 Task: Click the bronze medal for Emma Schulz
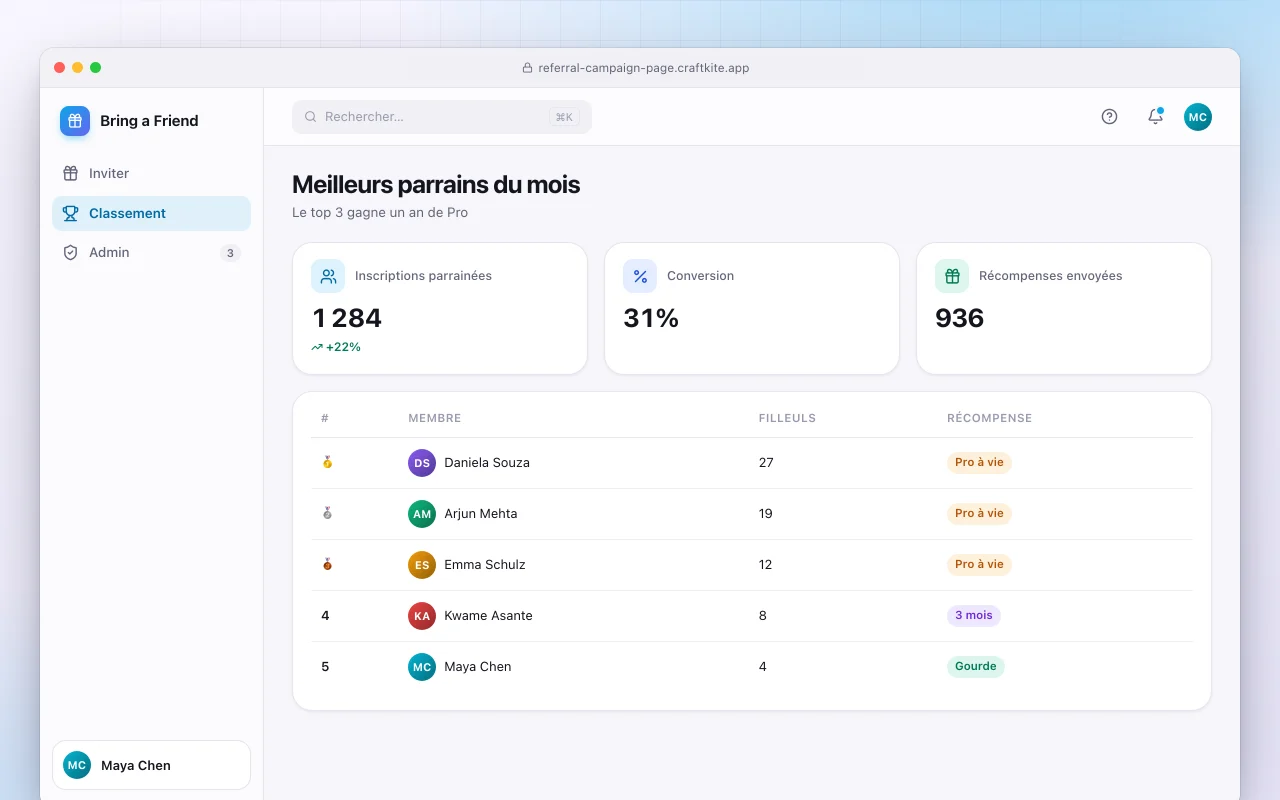coord(327,565)
